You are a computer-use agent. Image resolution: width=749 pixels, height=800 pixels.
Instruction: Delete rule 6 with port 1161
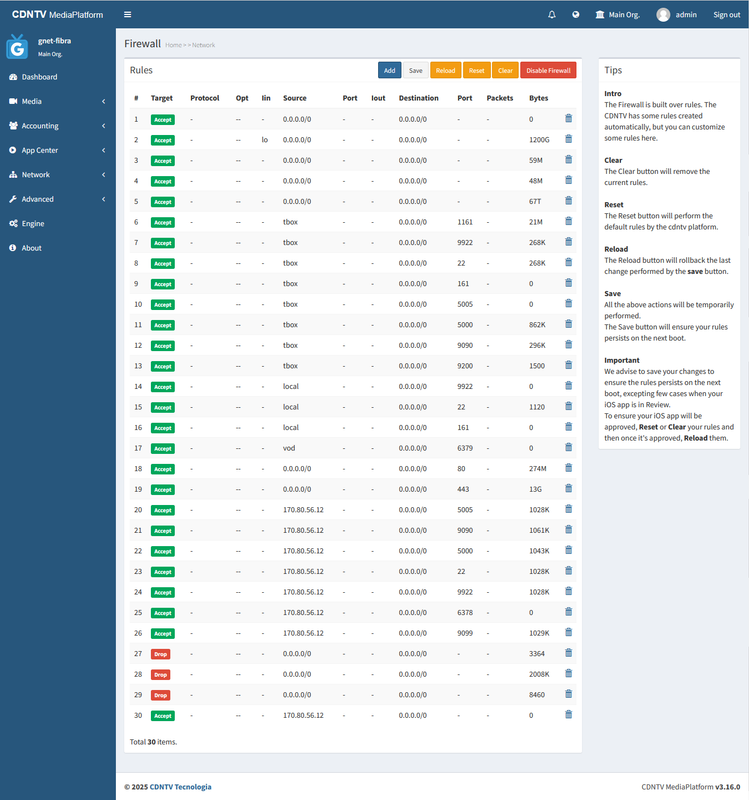568,221
